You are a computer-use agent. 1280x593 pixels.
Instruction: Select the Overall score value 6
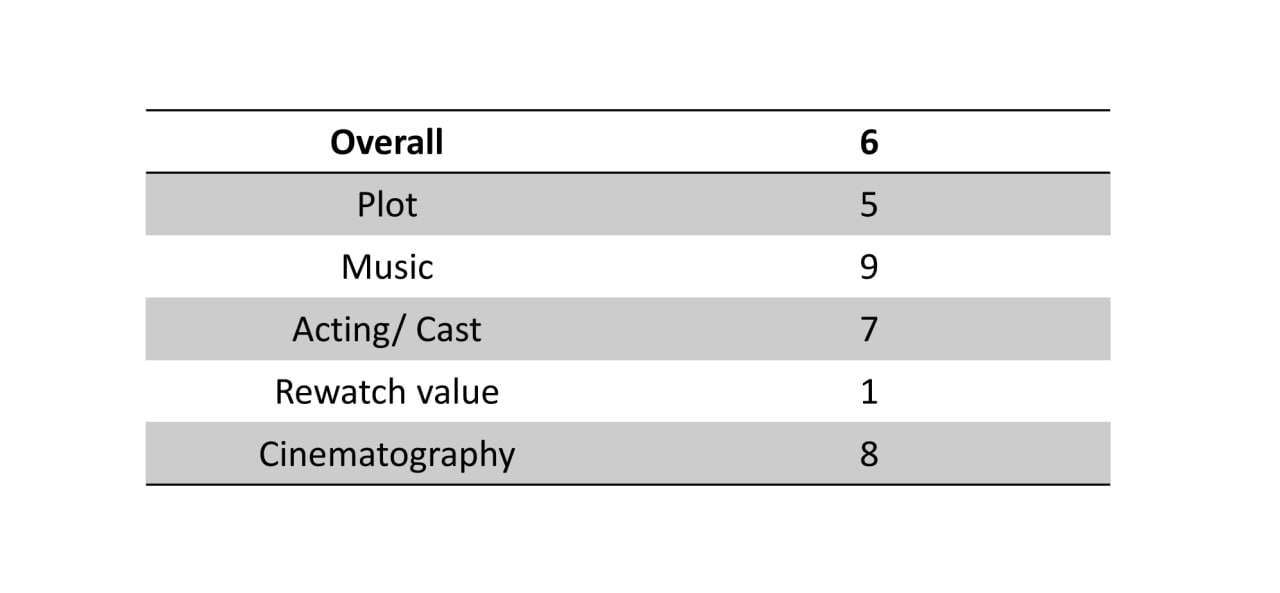coord(868,142)
